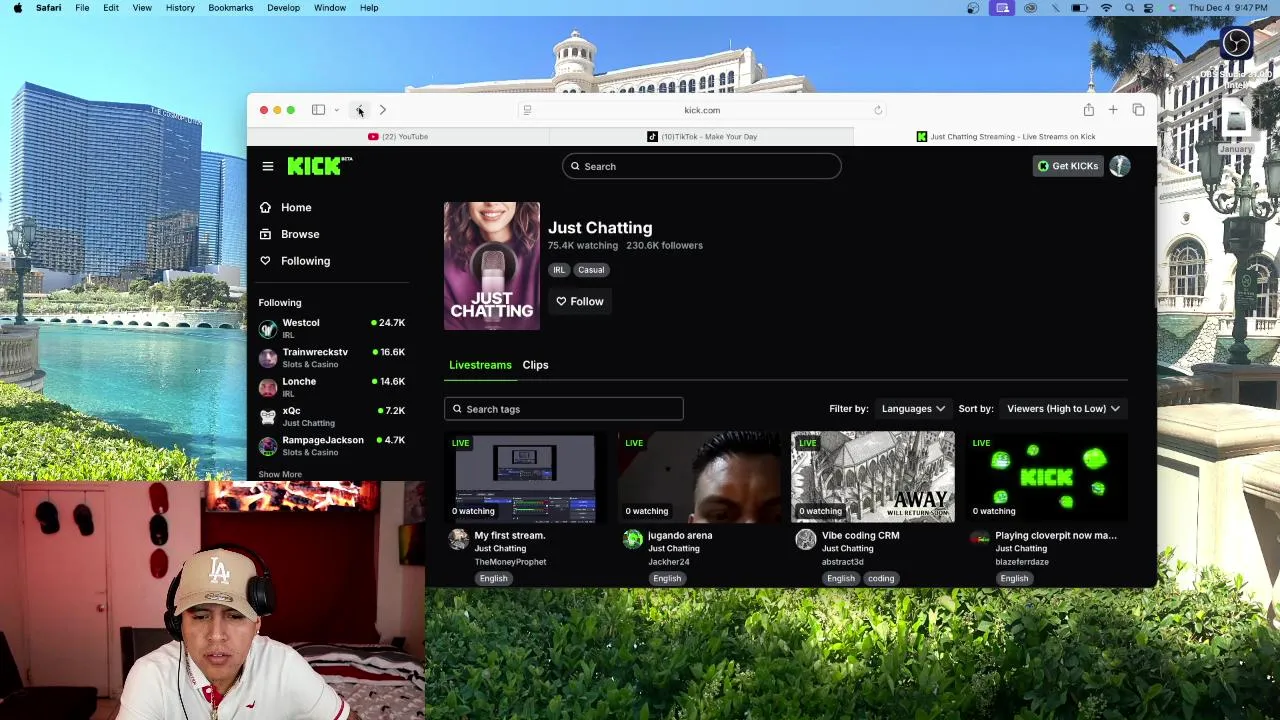The image size is (1280, 720).
Task: Click Safari Share button
Action: 1088,110
